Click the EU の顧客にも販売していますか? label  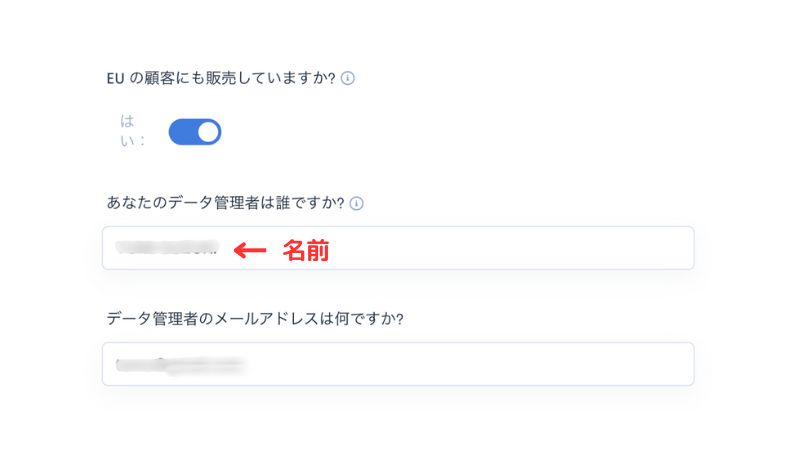[x=221, y=78]
